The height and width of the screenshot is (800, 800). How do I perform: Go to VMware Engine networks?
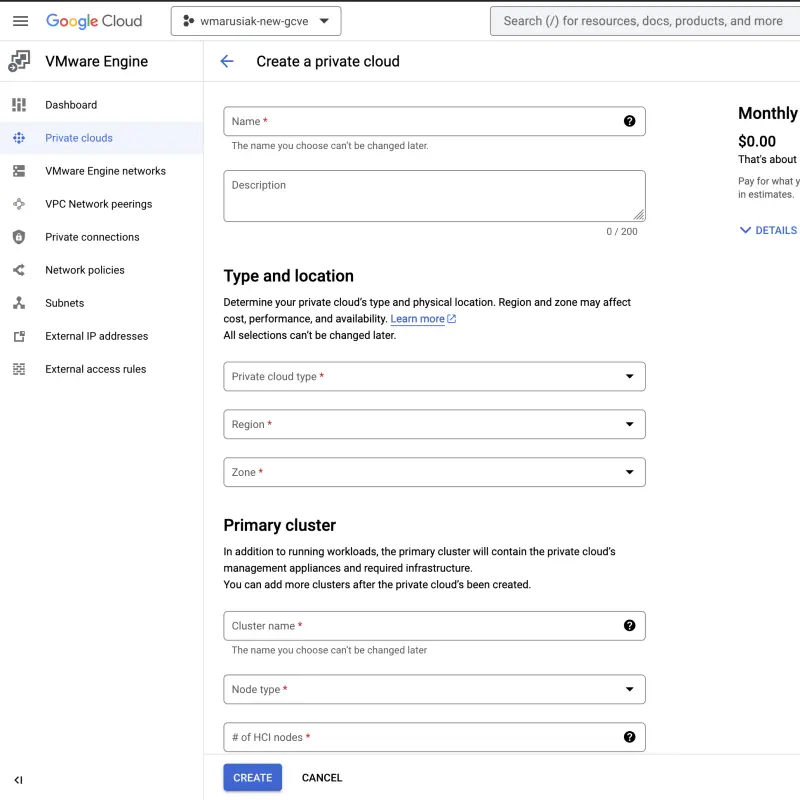(x=105, y=171)
